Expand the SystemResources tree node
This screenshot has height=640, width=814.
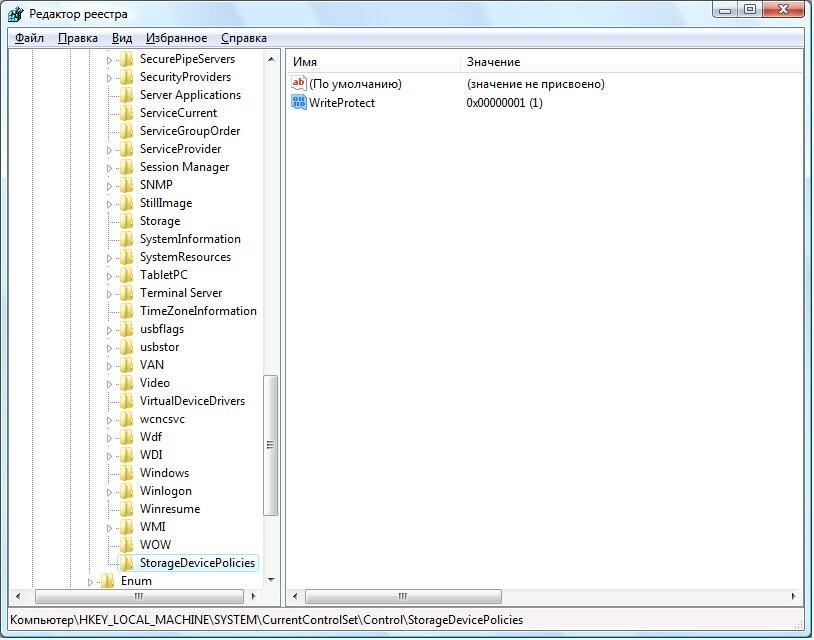coord(109,258)
